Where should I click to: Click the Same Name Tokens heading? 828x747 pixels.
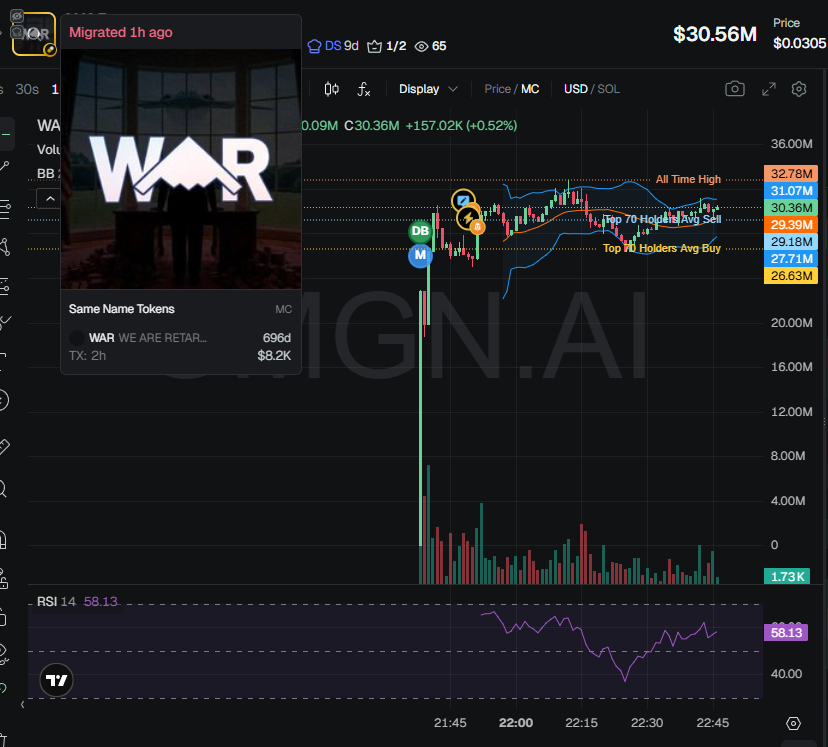coord(121,309)
